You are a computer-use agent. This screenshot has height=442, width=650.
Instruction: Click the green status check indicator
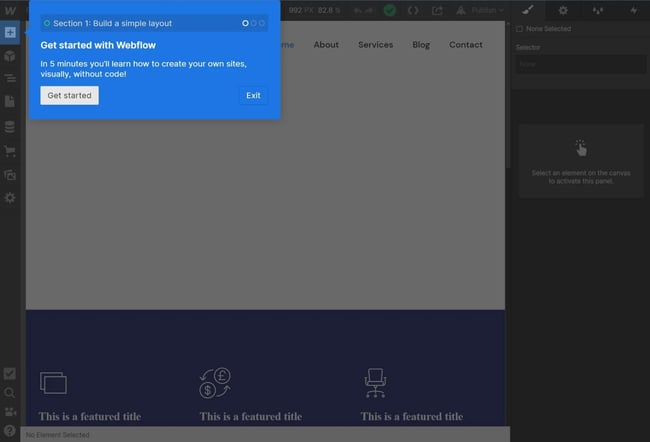pos(389,10)
